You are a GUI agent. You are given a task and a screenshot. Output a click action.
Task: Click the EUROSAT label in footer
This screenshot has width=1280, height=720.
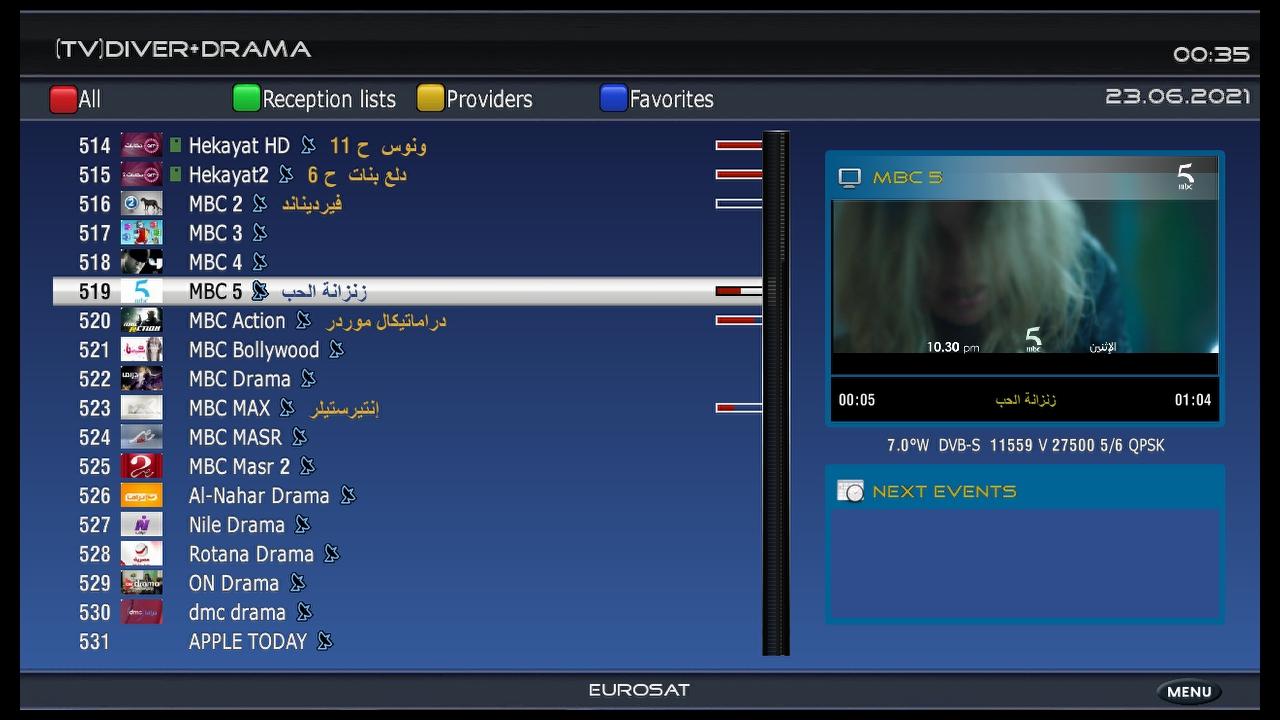pos(639,690)
